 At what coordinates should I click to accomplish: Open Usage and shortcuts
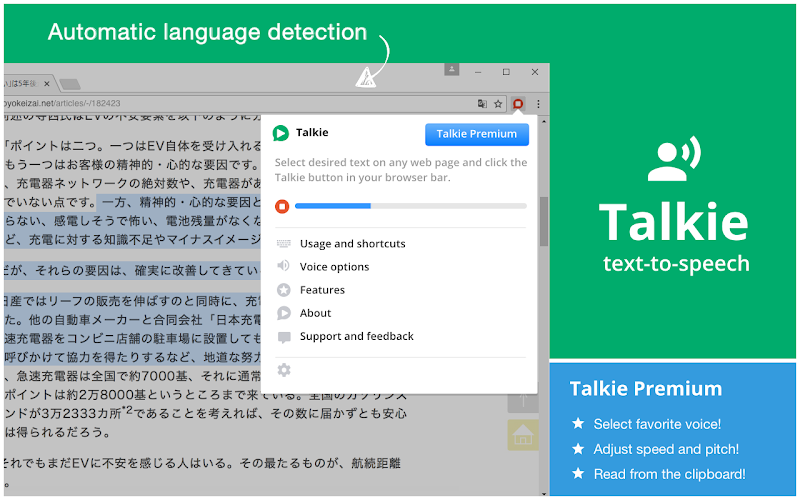point(353,243)
